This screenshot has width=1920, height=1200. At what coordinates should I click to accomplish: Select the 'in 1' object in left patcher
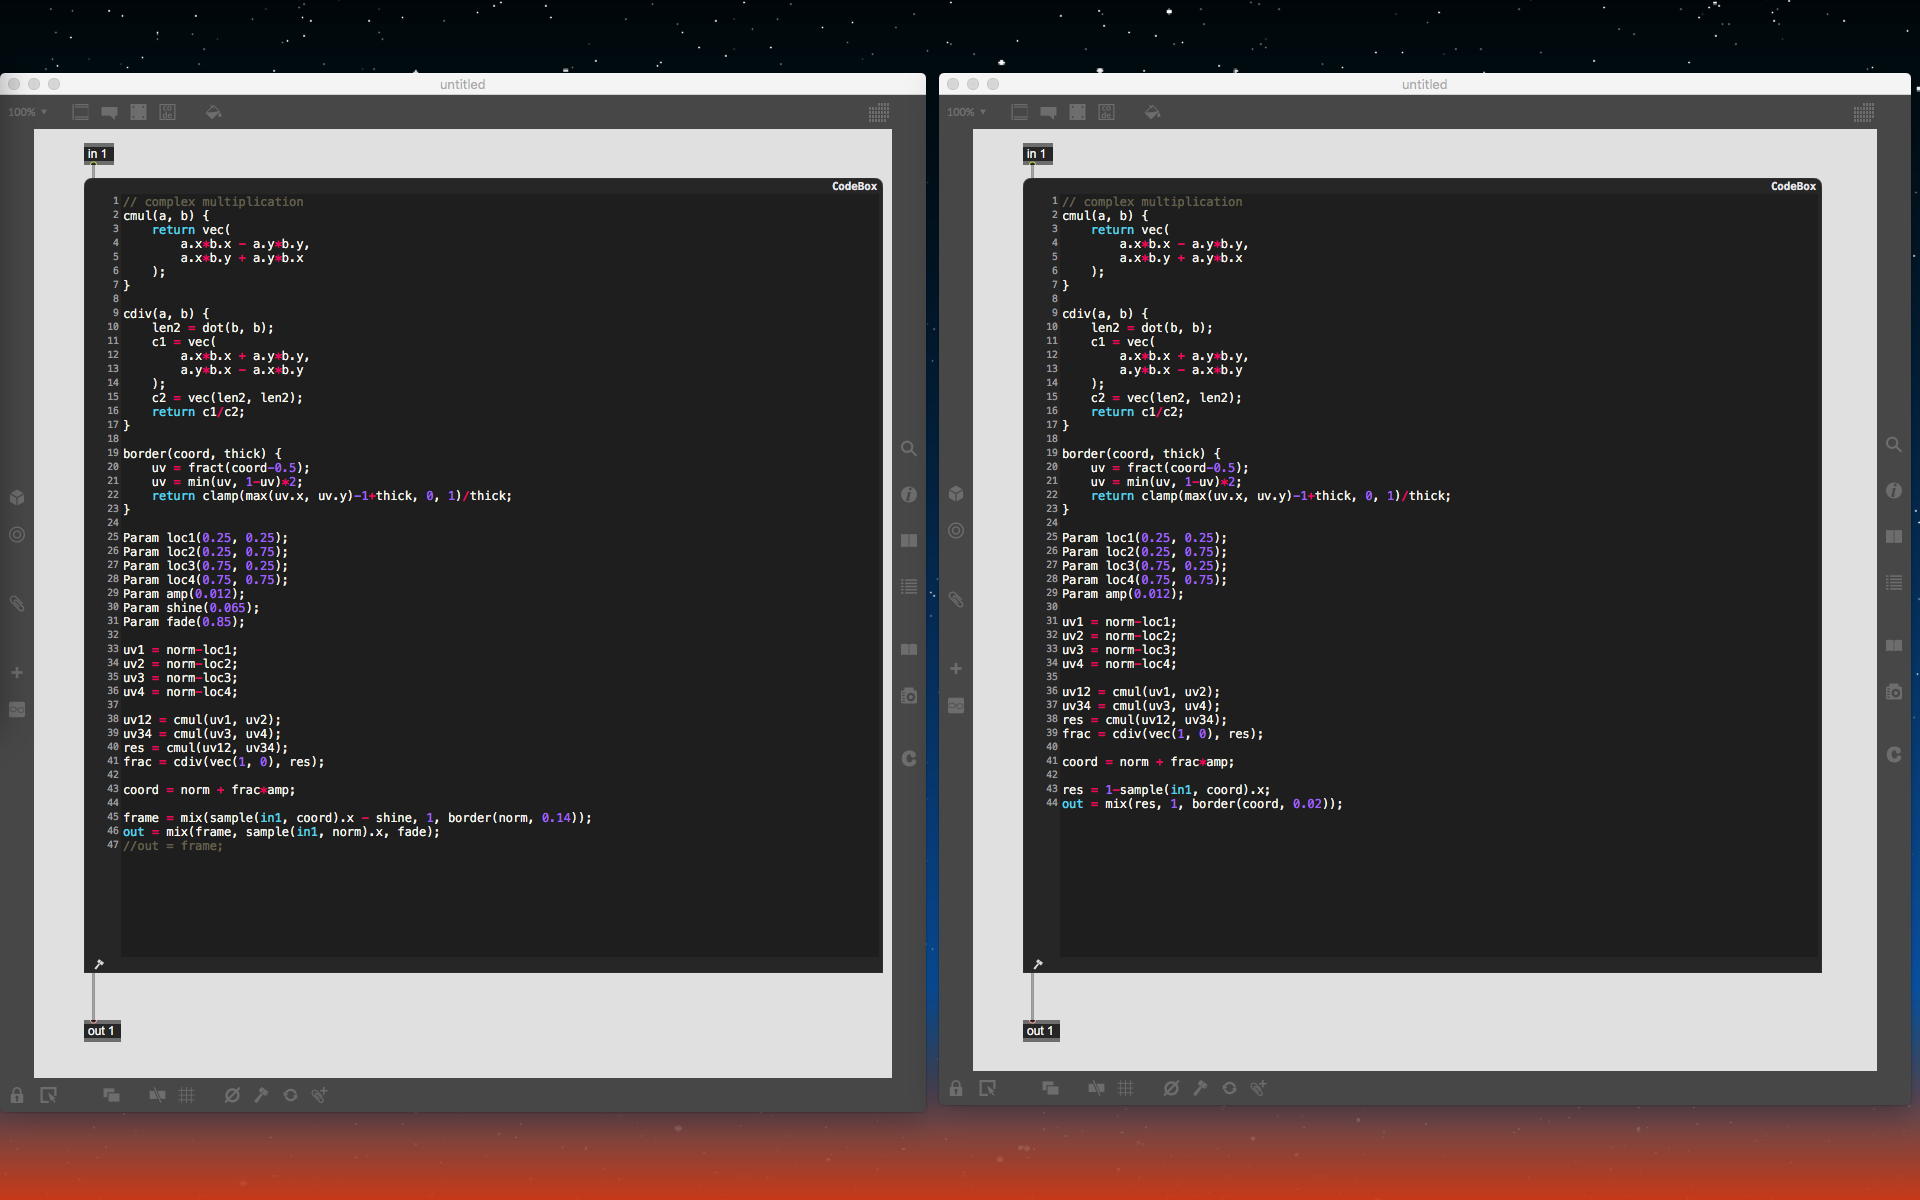pyautogui.click(x=98, y=154)
